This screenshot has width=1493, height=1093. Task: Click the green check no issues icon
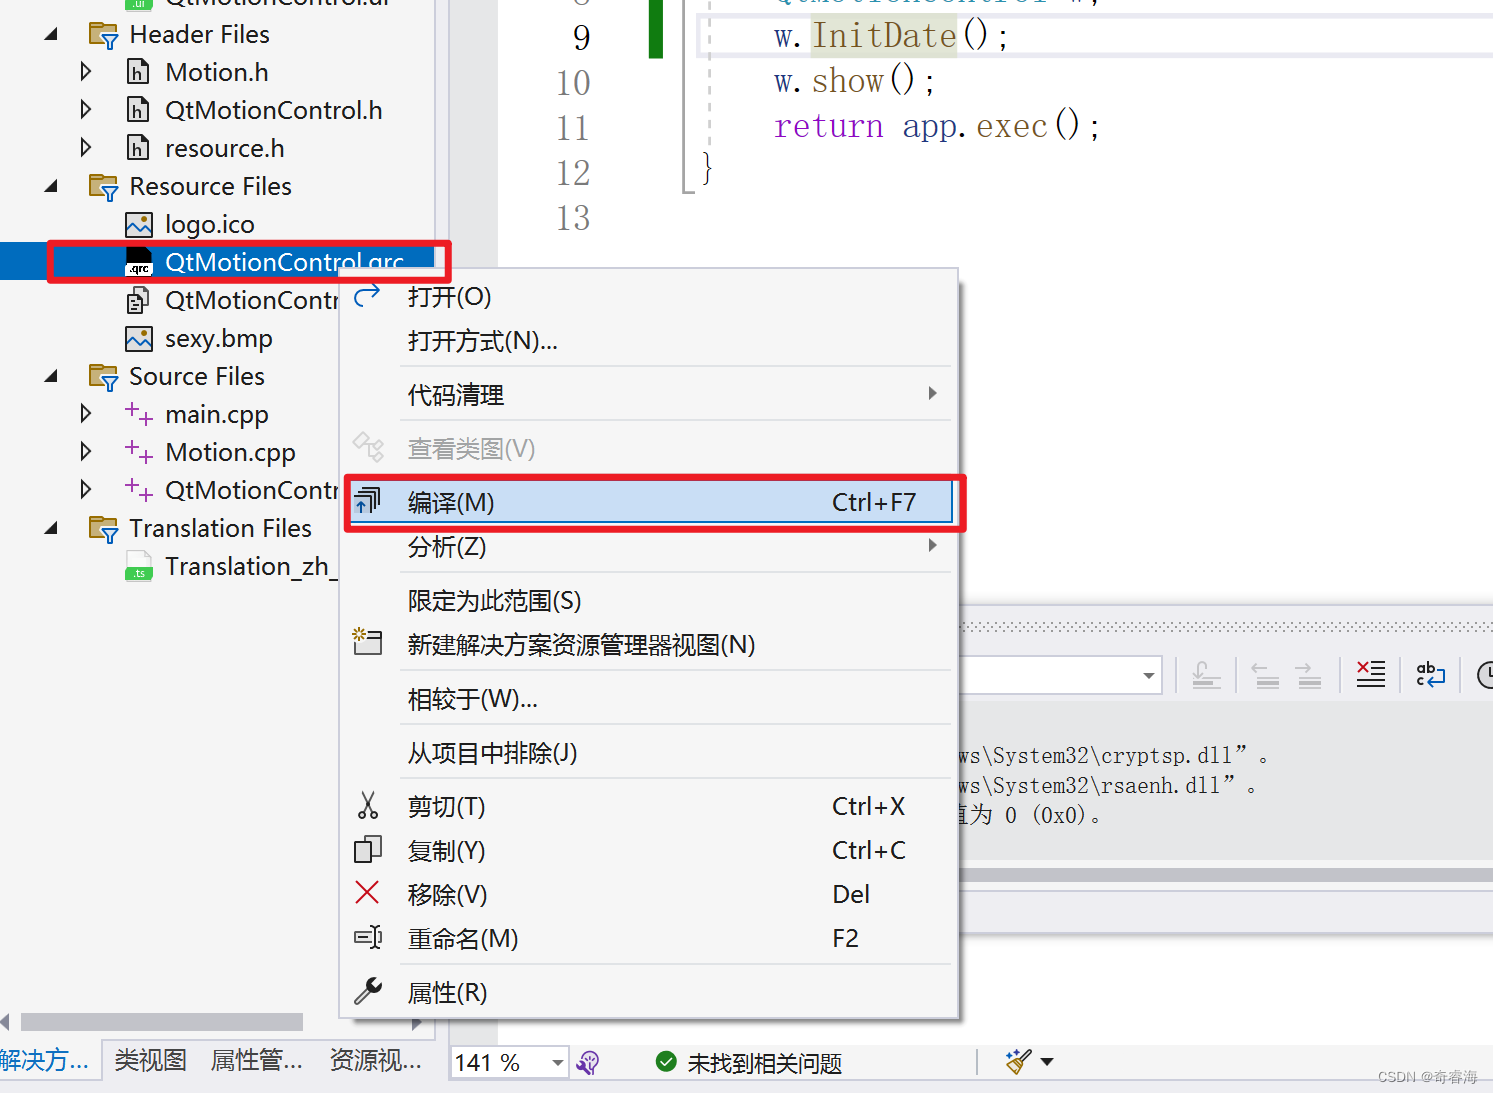pos(666,1062)
